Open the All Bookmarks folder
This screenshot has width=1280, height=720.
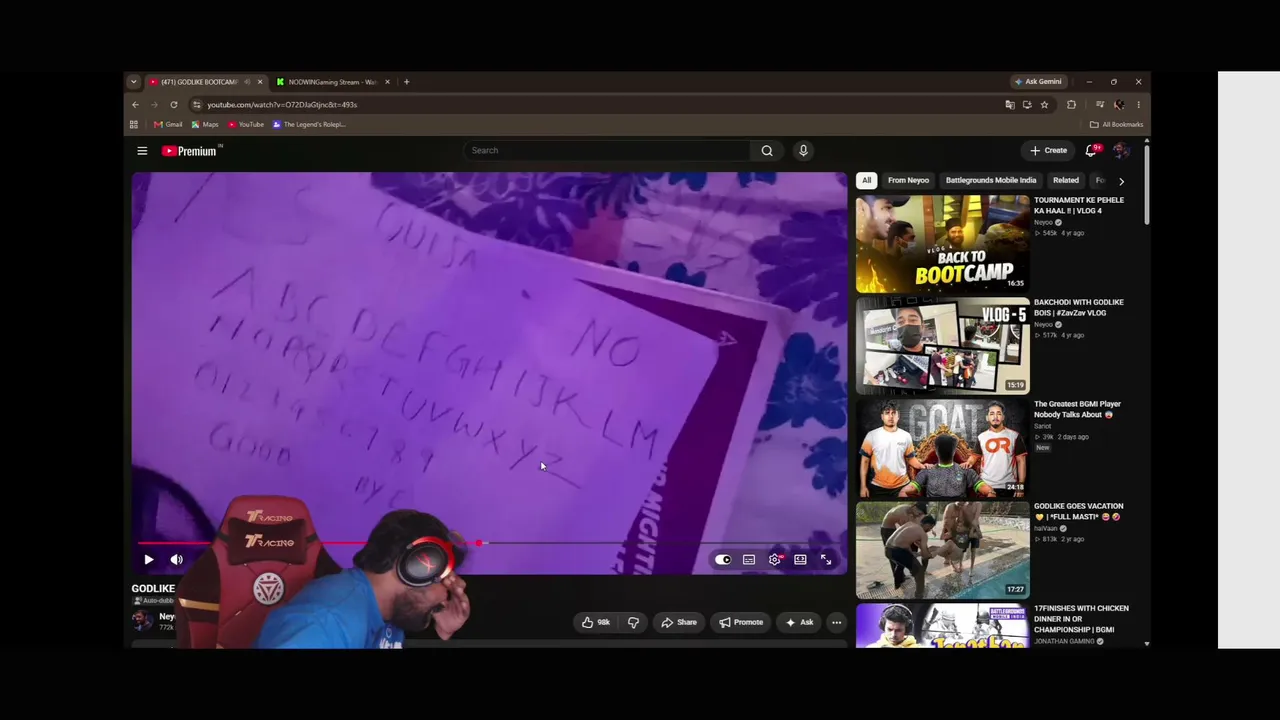click(x=1116, y=125)
